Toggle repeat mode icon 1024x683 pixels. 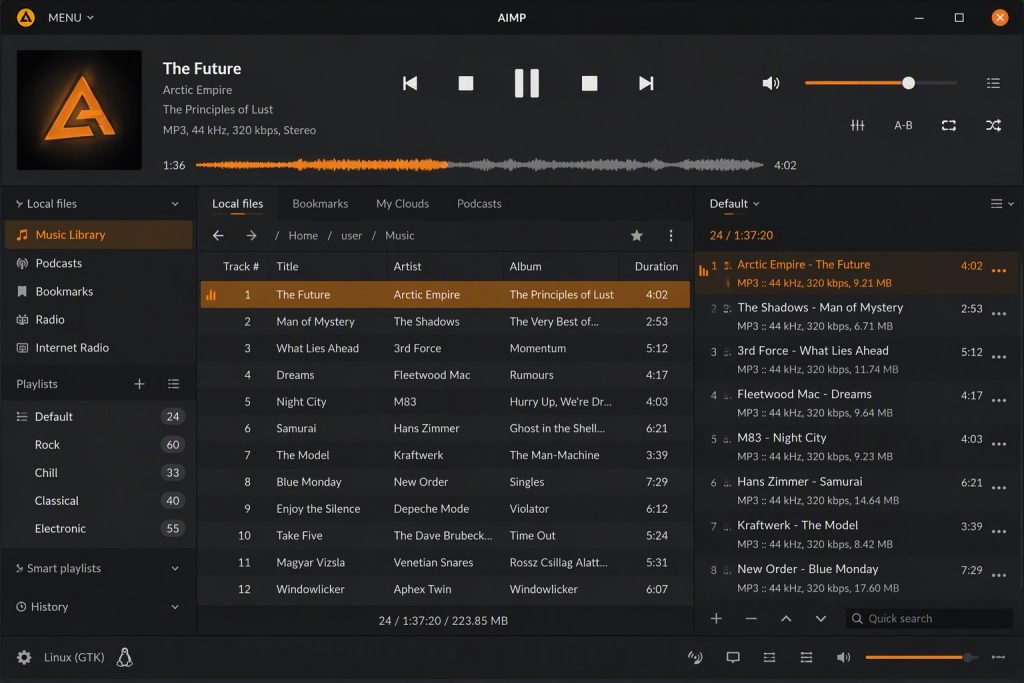point(949,125)
